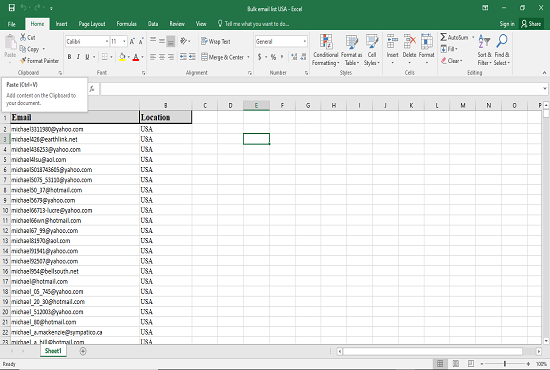The height and width of the screenshot is (370, 550).
Task: Toggle middle align
Action: point(162,41)
